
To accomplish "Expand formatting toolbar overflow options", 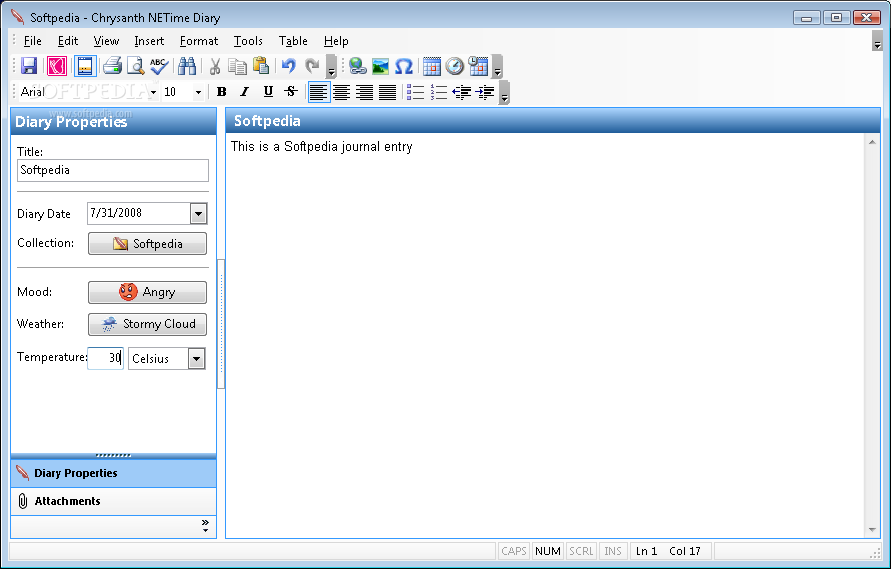I will click(x=504, y=93).
